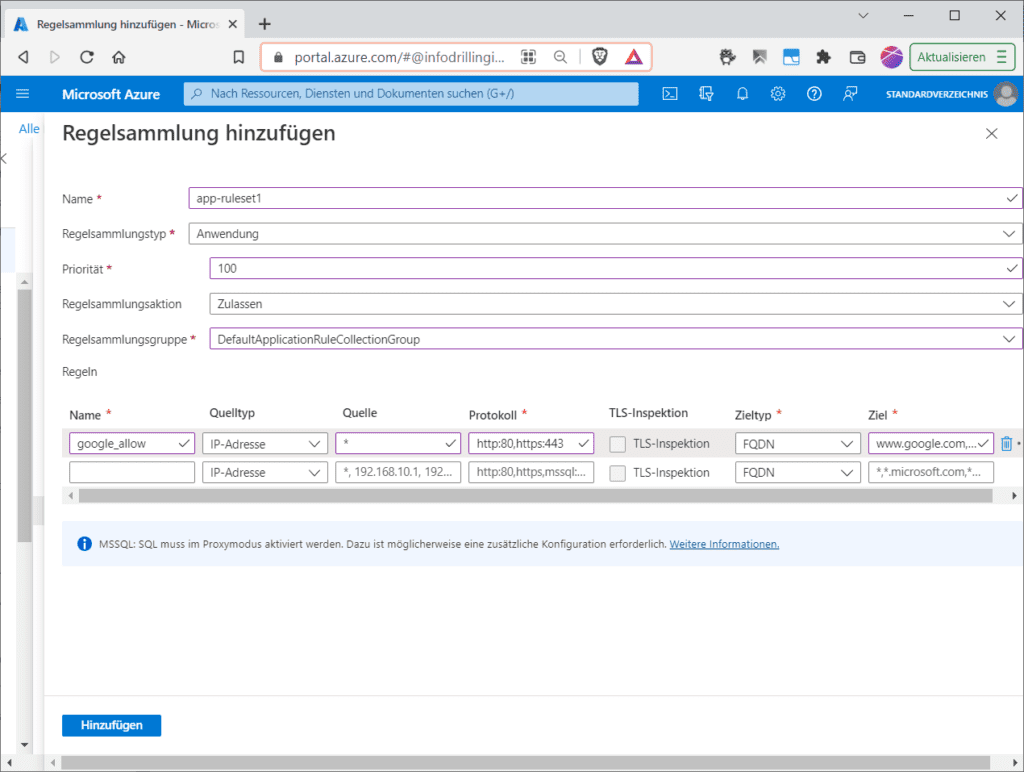Open the notifications bell
Screen dimensions: 1024x772
[743, 94]
